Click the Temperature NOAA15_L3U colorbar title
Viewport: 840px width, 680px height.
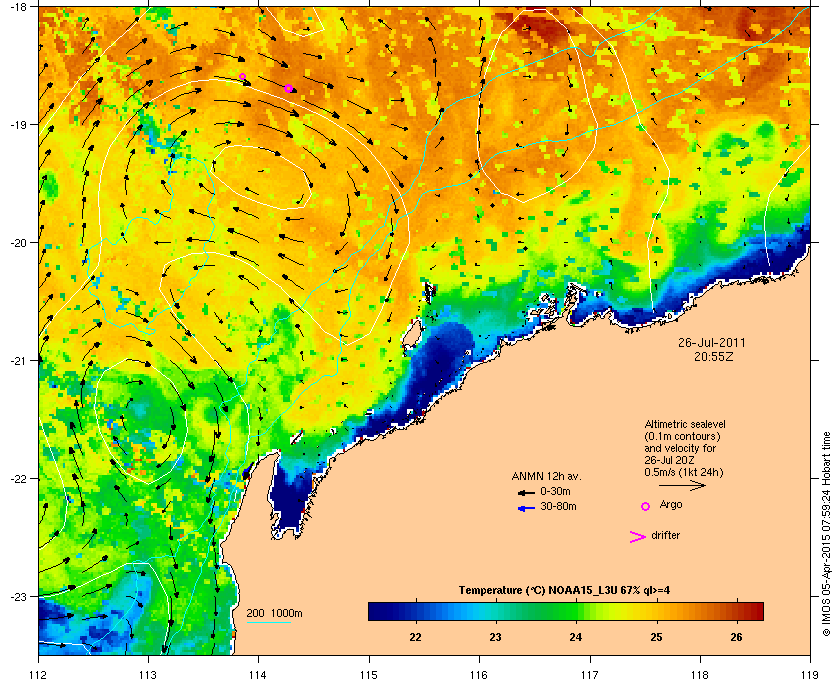pos(564,590)
